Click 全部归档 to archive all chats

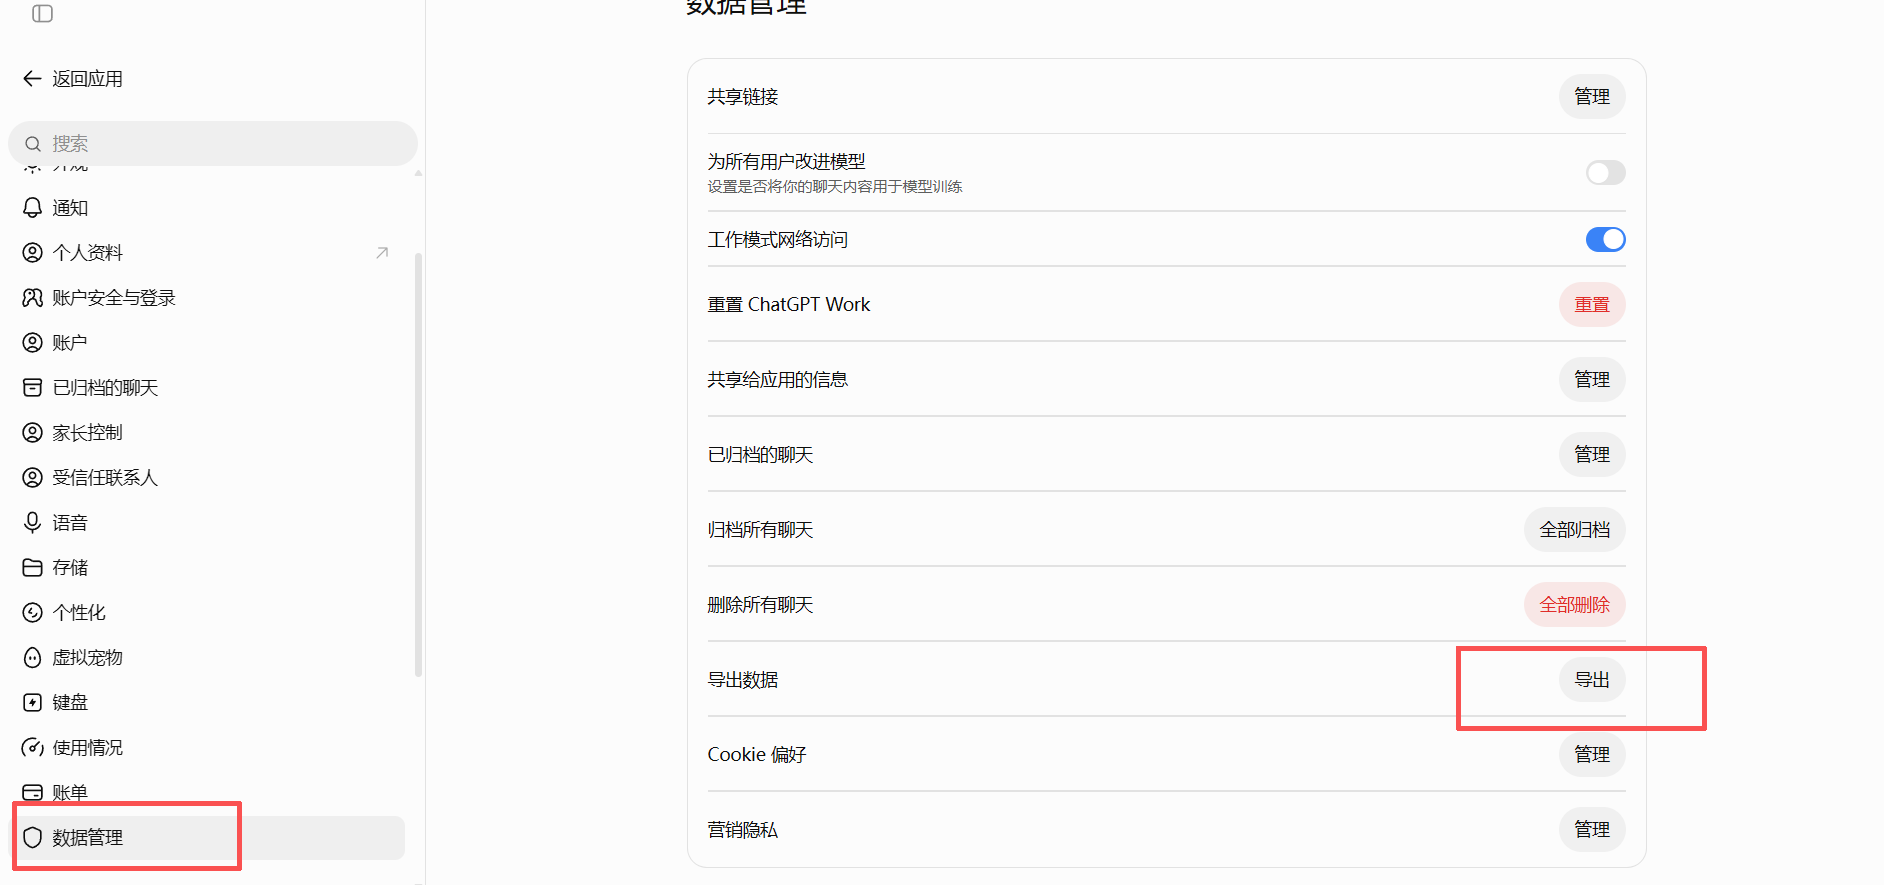pyautogui.click(x=1575, y=530)
